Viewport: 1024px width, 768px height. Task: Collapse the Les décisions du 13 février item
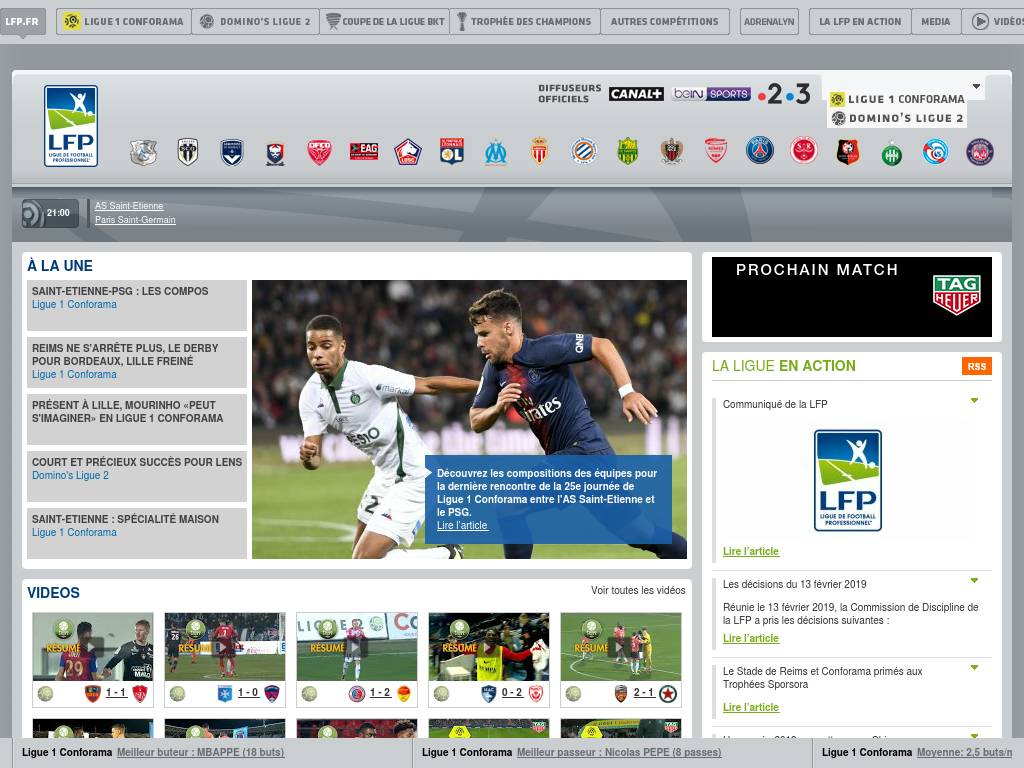click(974, 581)
